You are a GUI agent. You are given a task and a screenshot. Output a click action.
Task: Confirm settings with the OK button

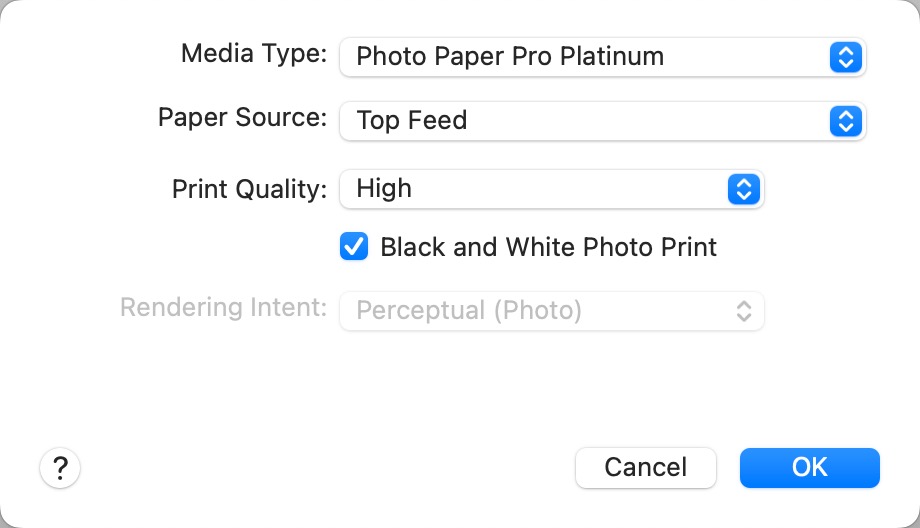pyautogui.click(x=809, y=467)
